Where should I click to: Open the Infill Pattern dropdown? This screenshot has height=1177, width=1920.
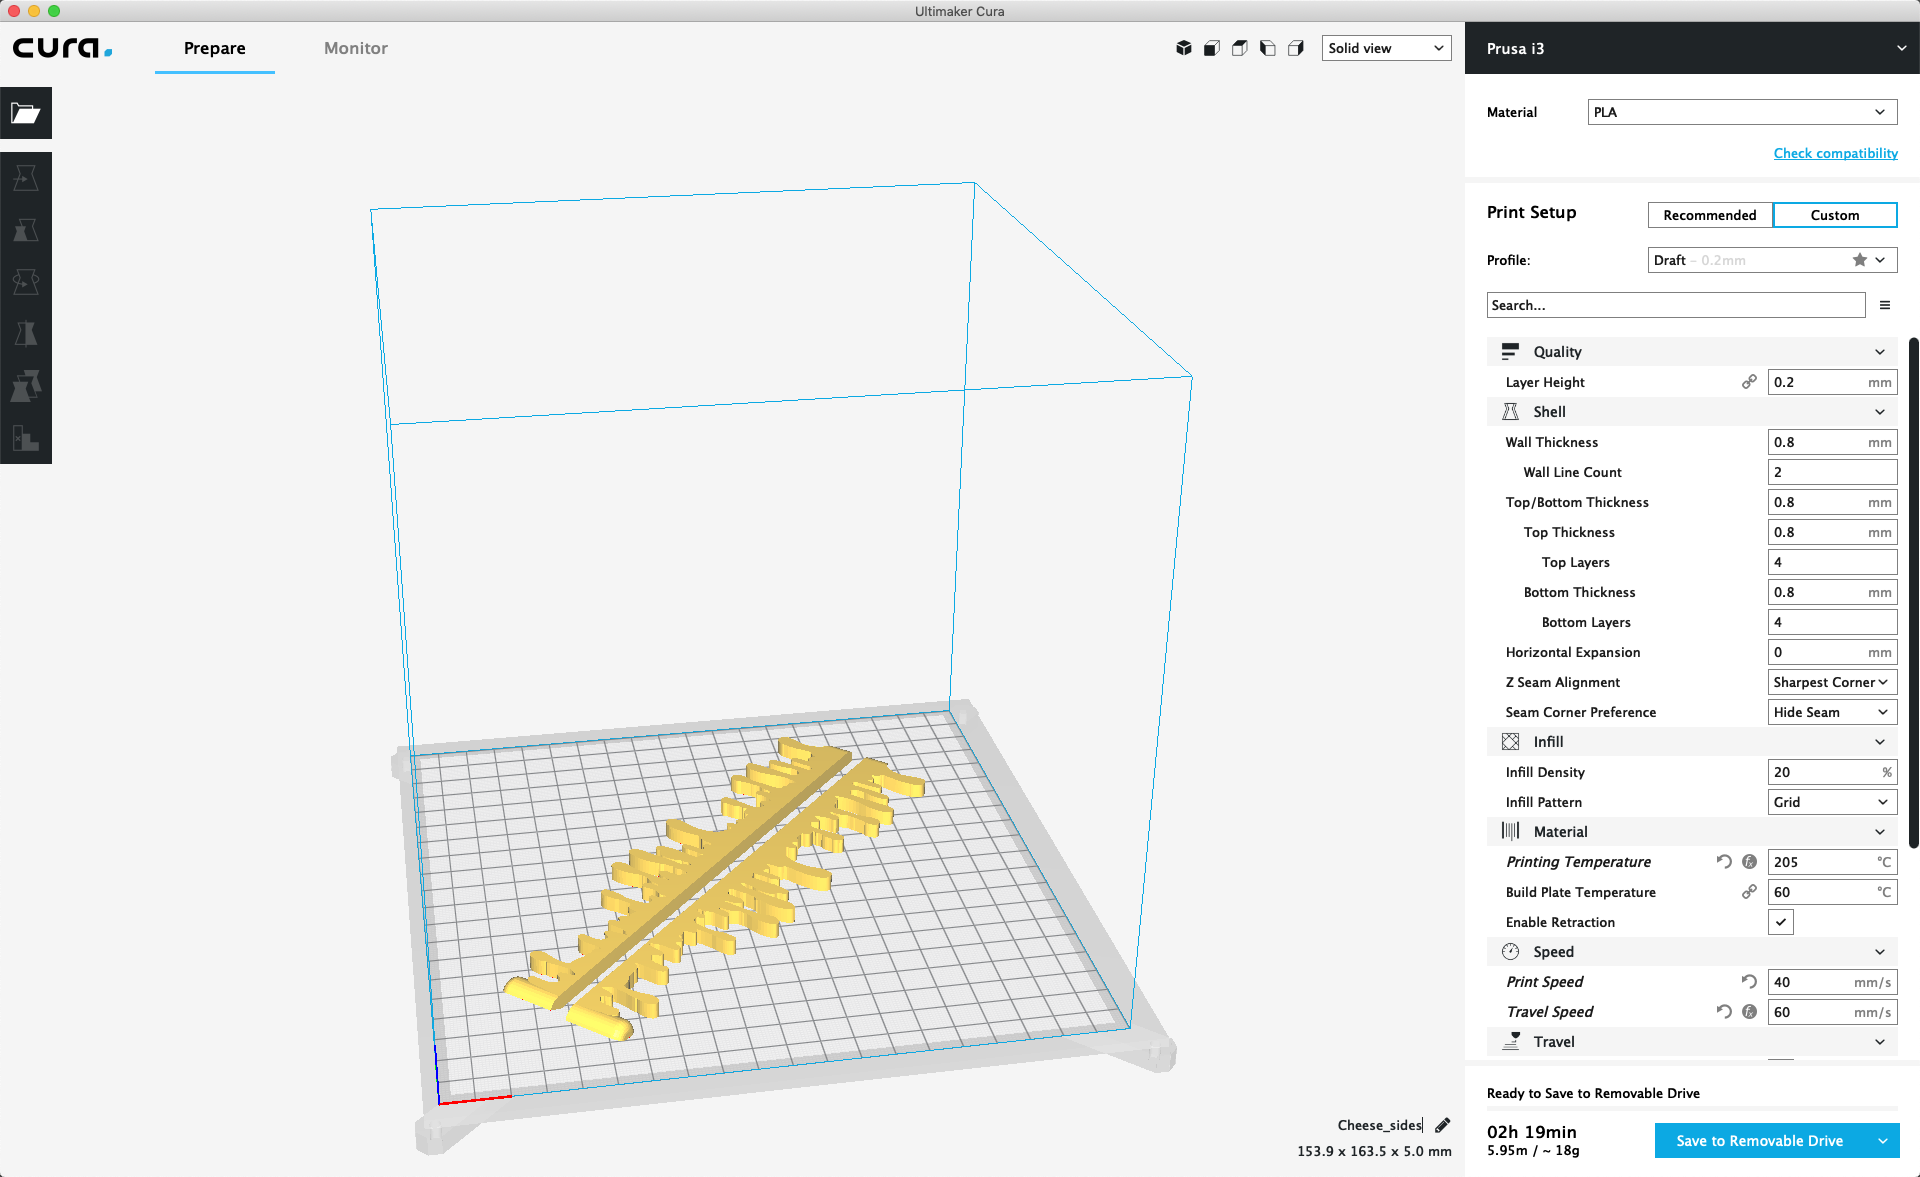(x=1829, y=801)
